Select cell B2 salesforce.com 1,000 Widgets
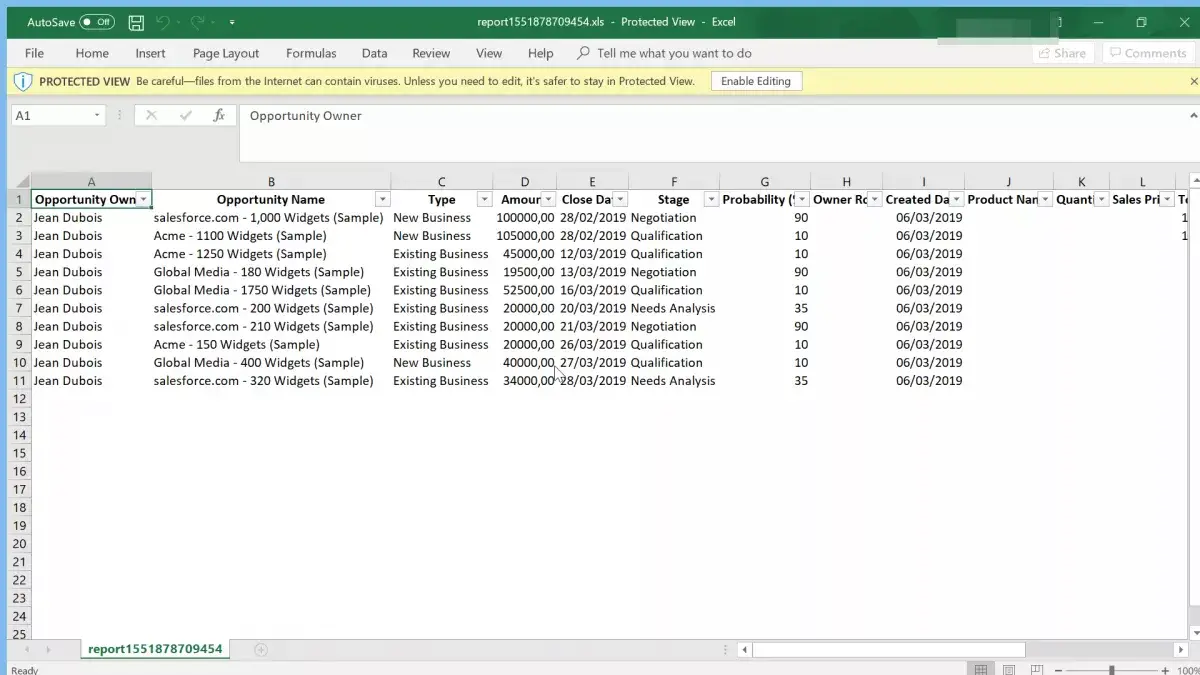Screen dimensions: 1200x675 270,218
